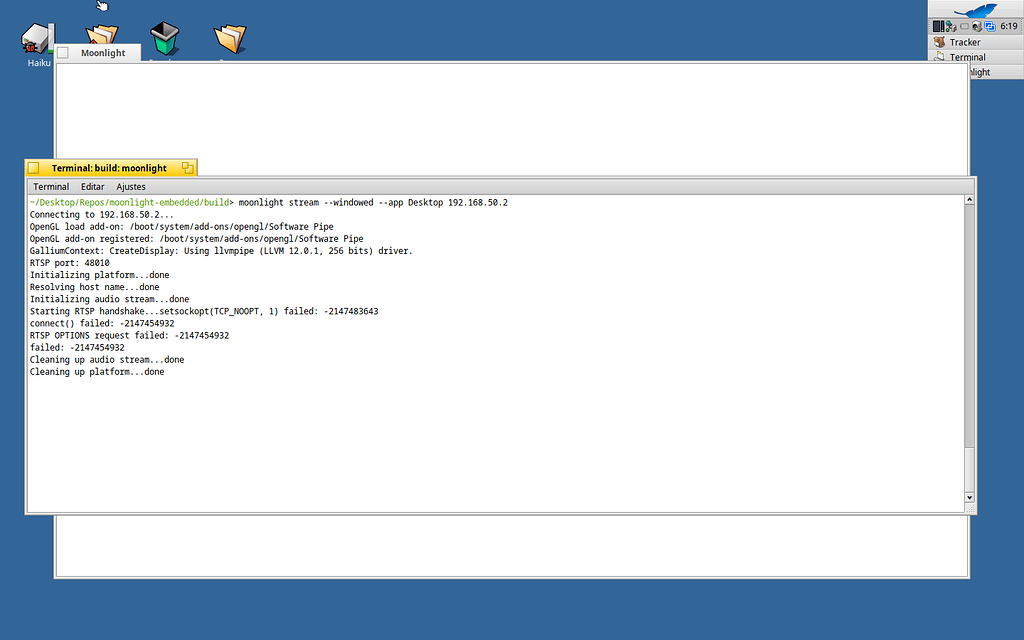Click the Deskbar clock showing 6:19
The image size is (1024, 640).
(1008, 27)
